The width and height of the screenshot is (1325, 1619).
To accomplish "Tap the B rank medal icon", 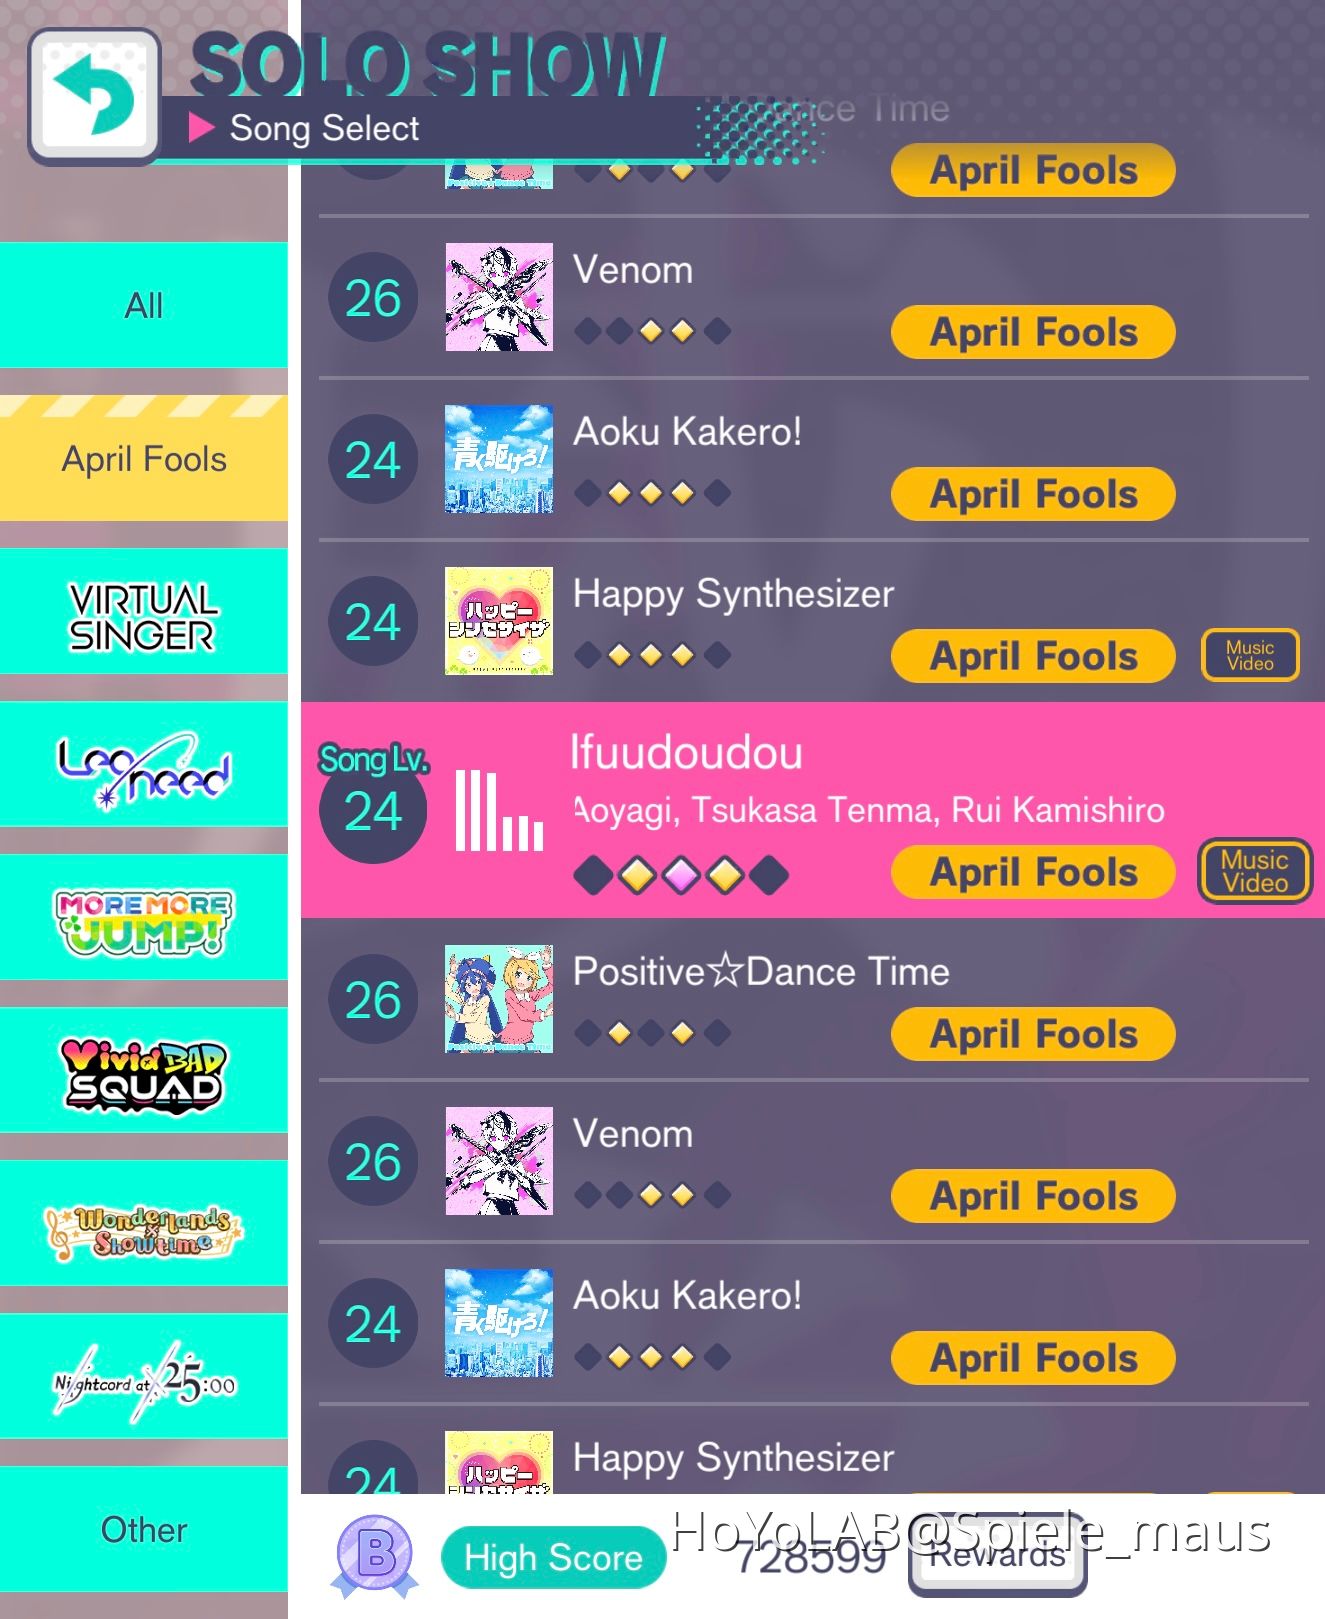I will click(375, 1555).
